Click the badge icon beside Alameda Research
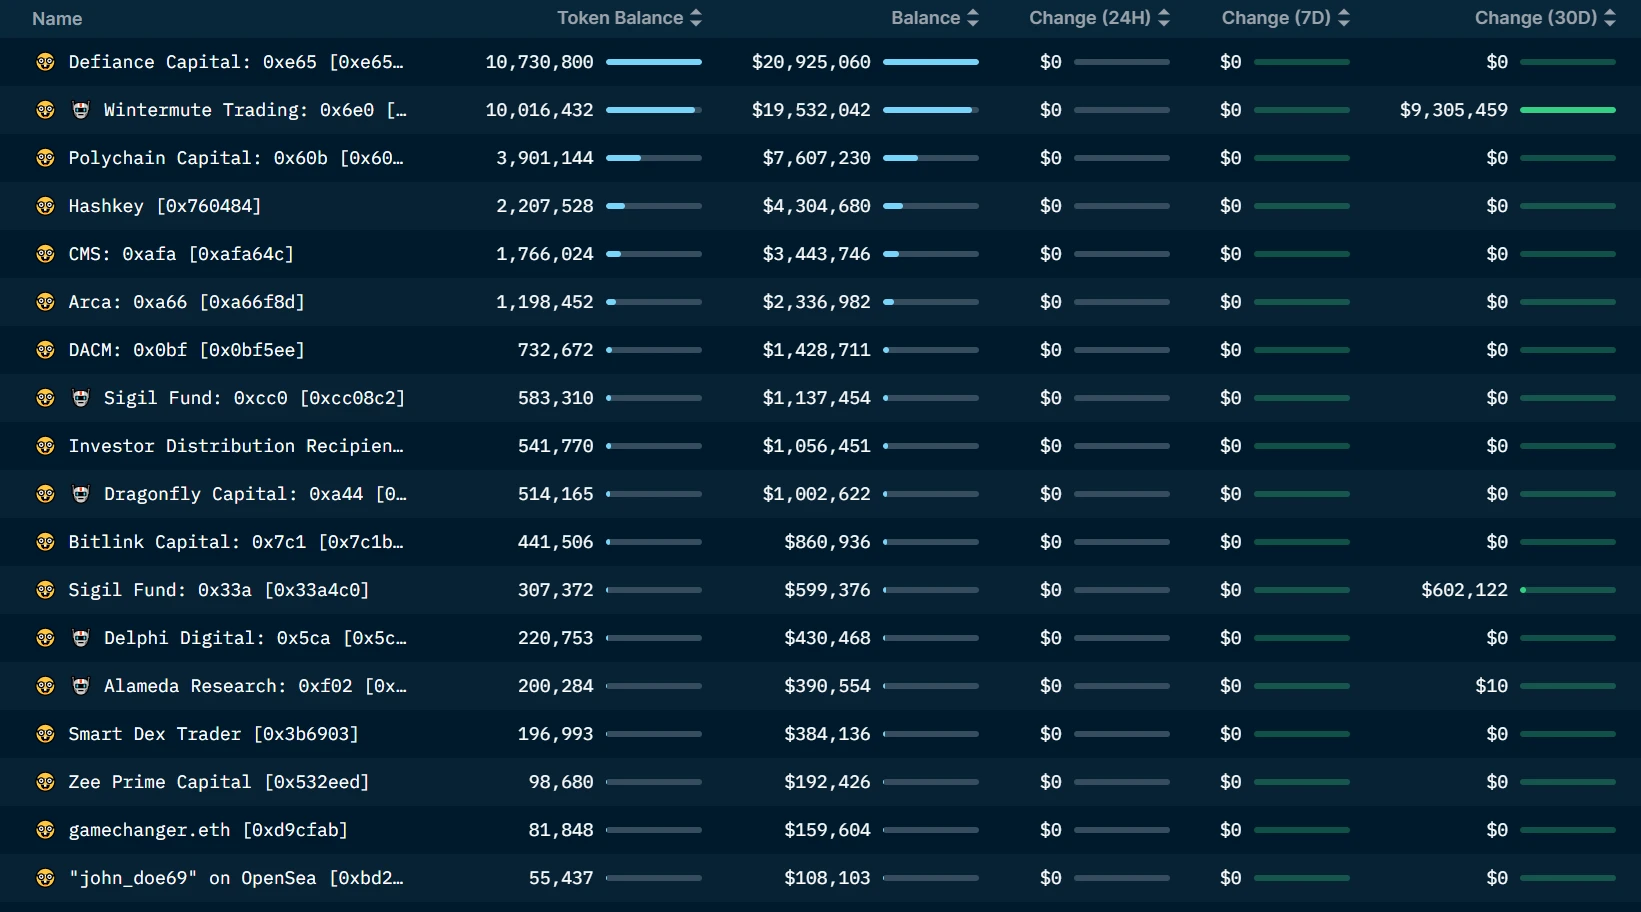 pos(81,686)
